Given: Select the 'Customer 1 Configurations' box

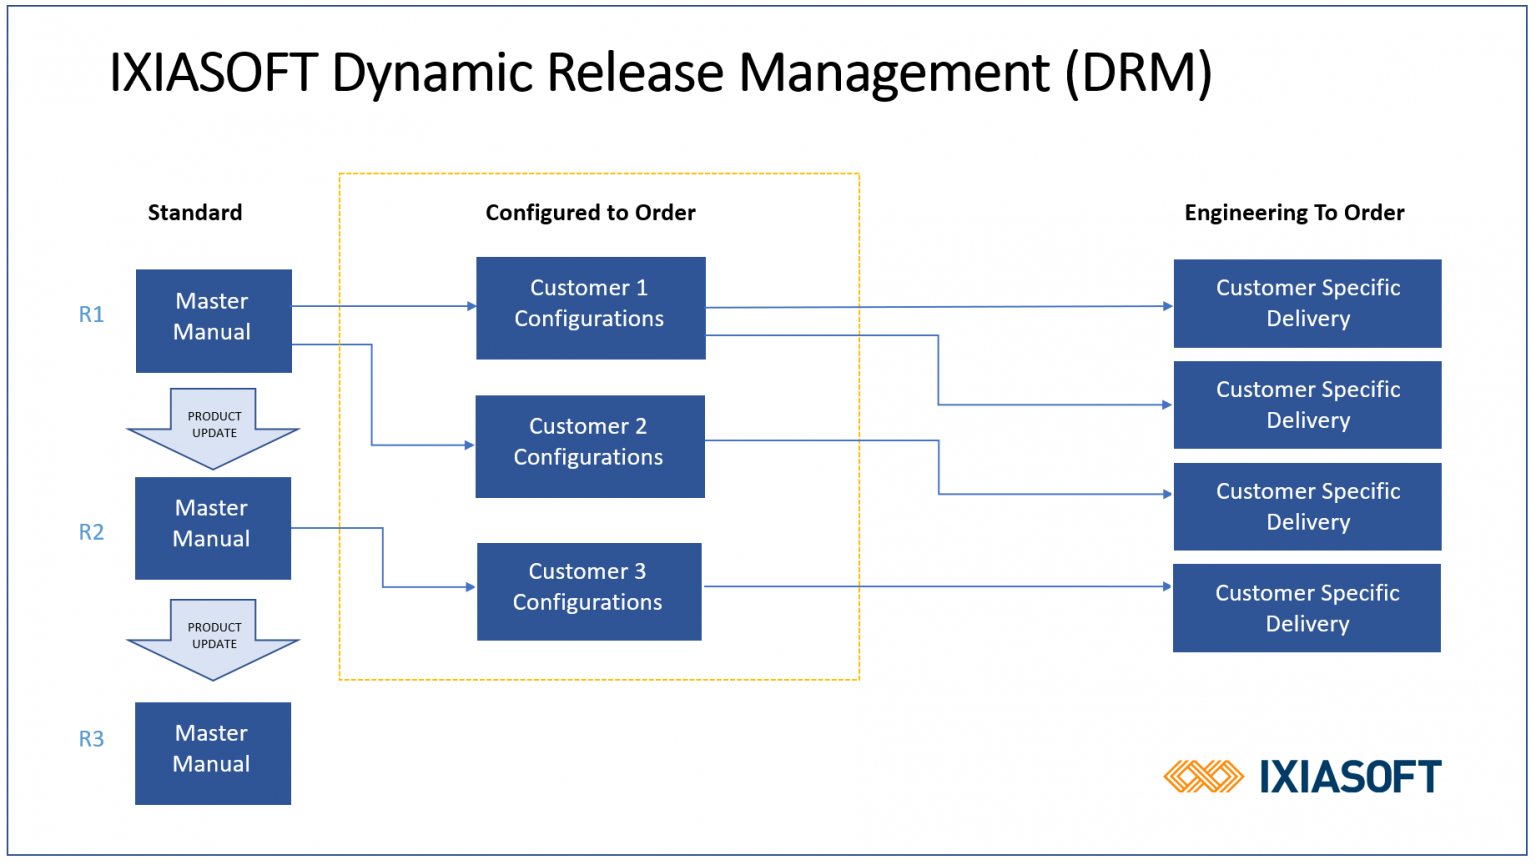Looking at the screenshot, I should [591, 308].
